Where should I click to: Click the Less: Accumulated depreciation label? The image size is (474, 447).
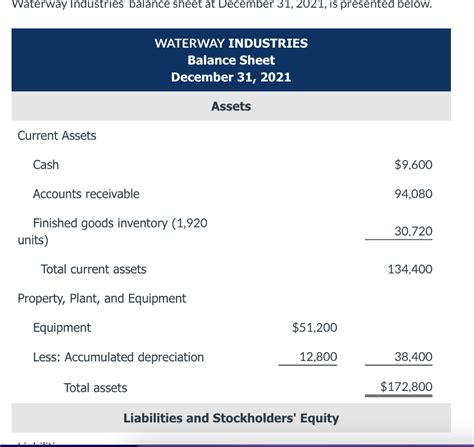pos(118,357)
